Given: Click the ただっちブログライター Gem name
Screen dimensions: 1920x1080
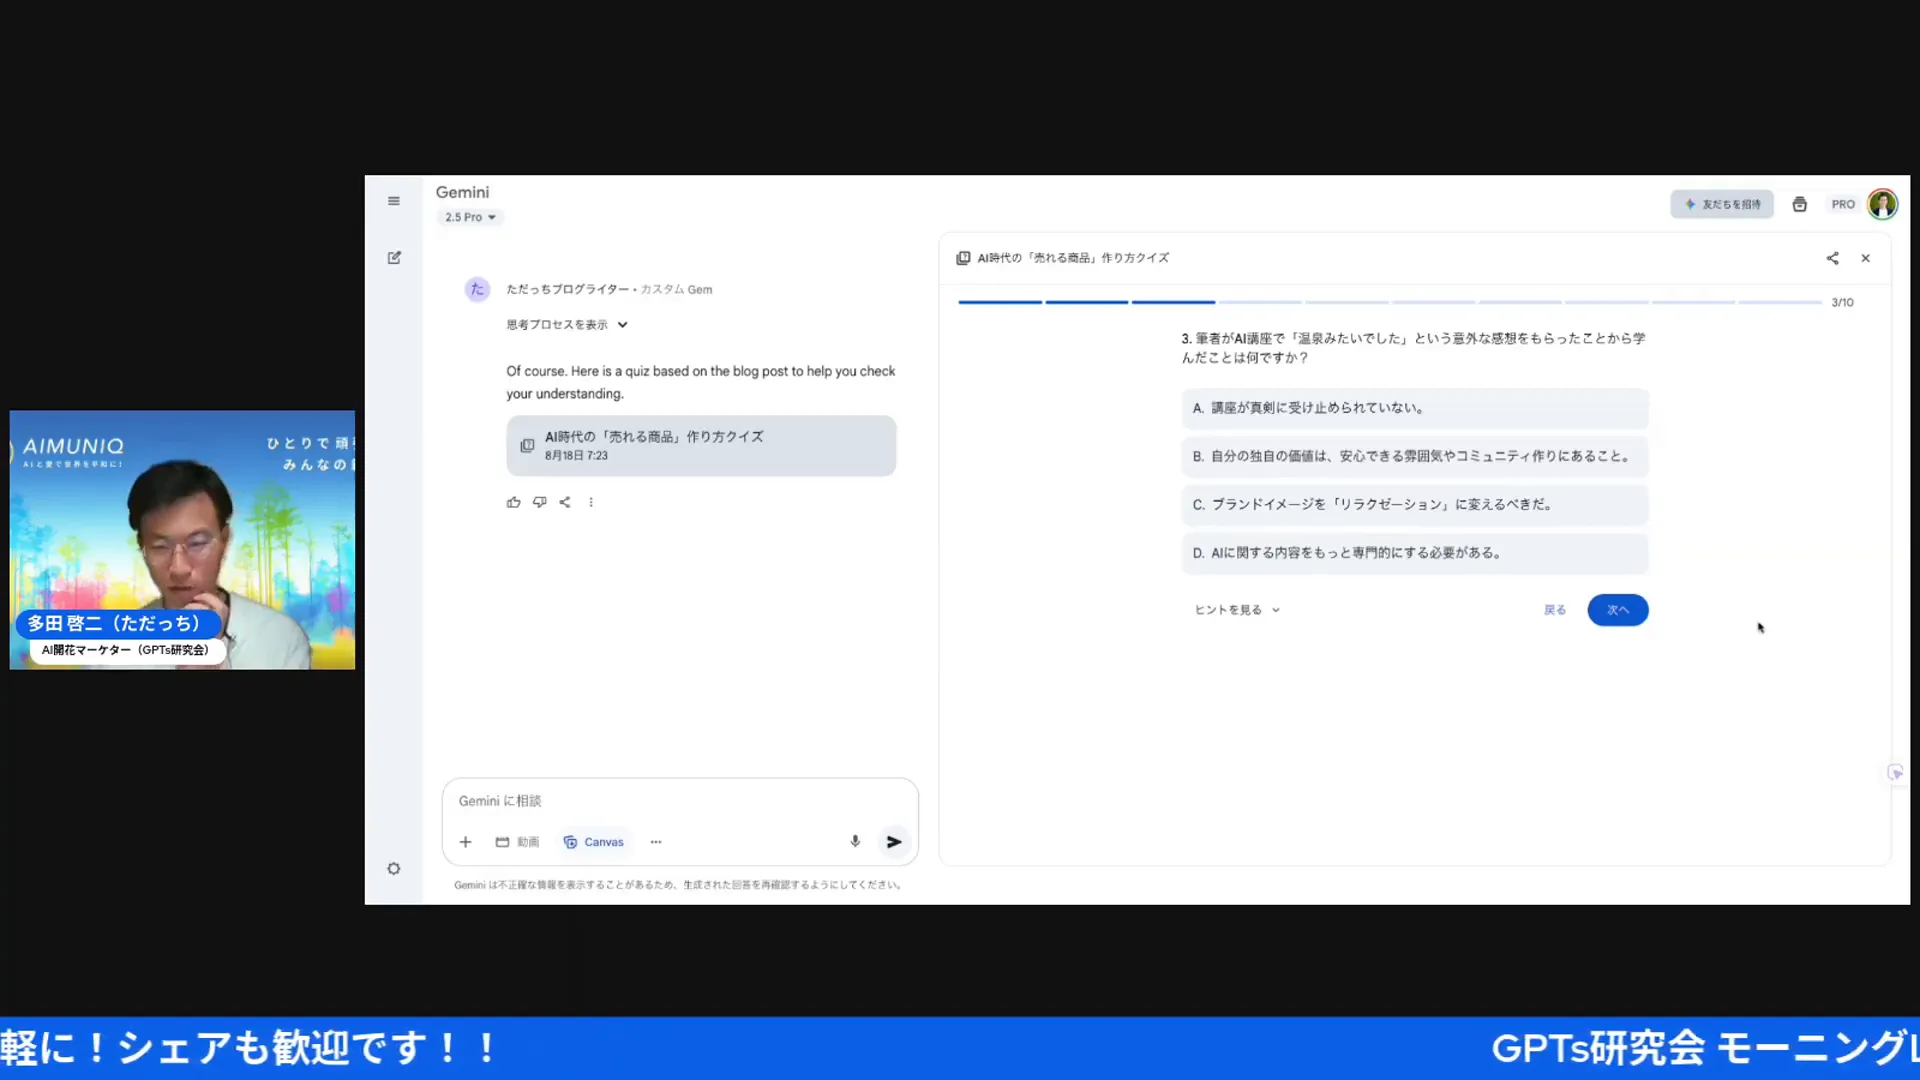Looking at the screenshot, I should click(x=567, y=289).
